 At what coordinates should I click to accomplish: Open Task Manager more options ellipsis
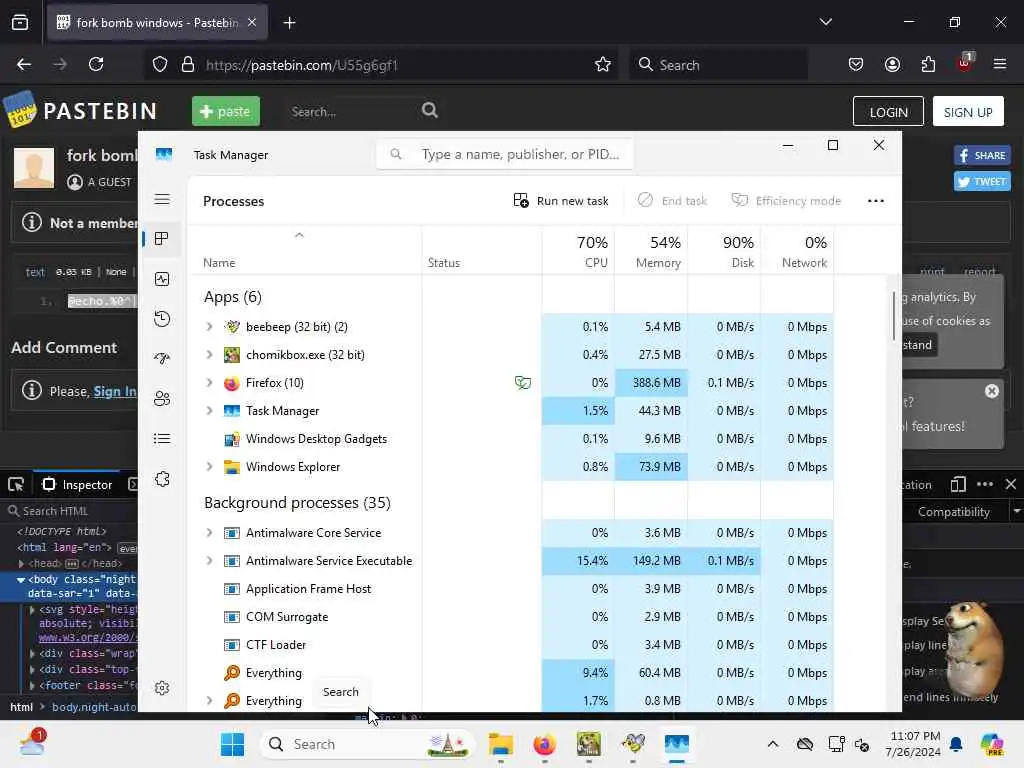[x=876, y=200]
